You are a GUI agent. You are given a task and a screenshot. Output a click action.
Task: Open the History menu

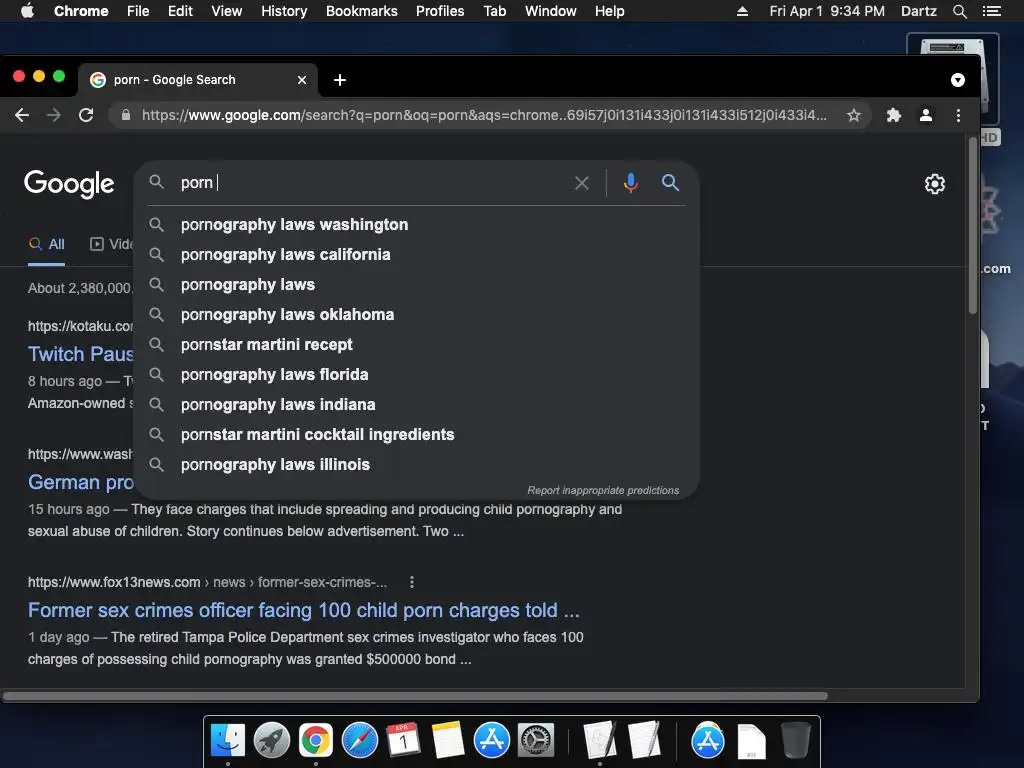284,11
